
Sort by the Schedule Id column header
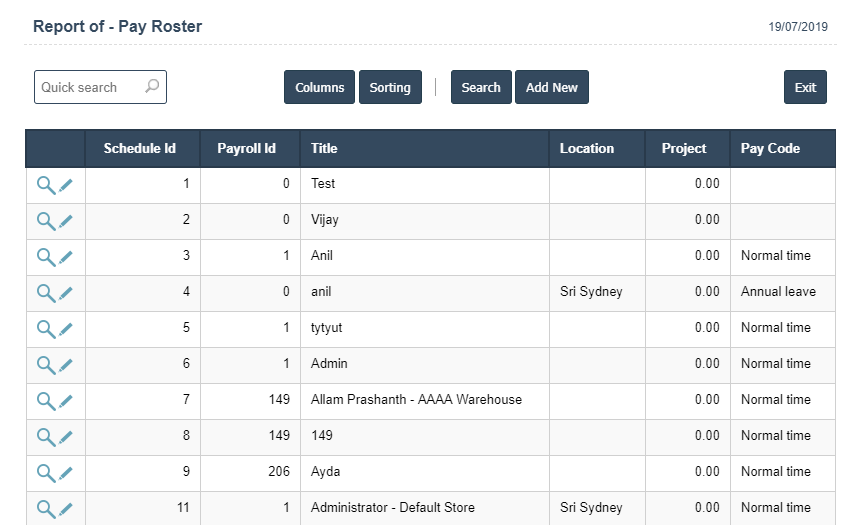(x=140, y=148)
